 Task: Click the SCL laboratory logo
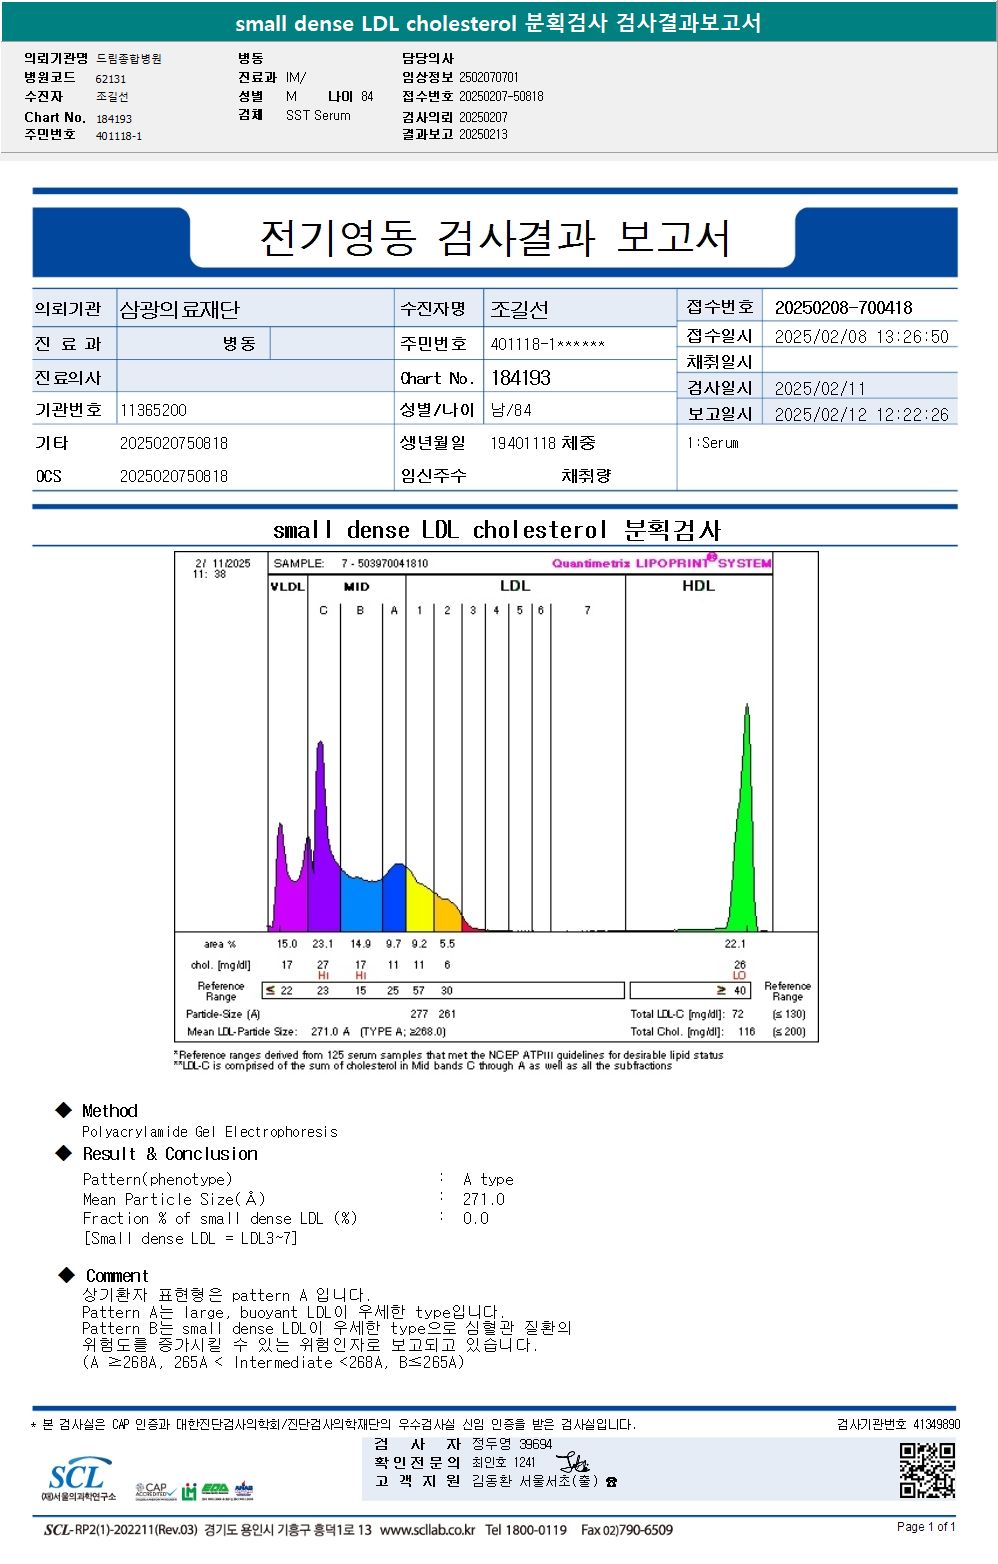coord(79,1480)
